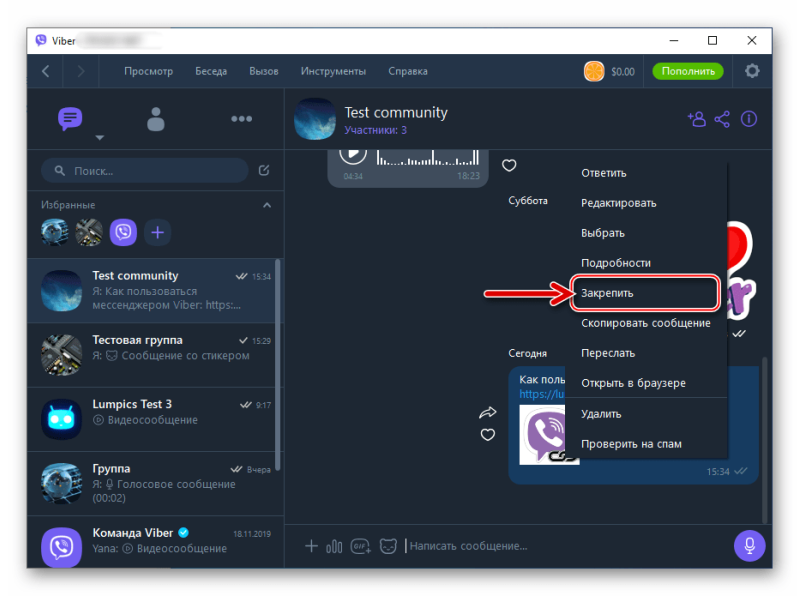Collapse the Избранные favorites section
Screen dimensions: 800x596
[267, 205]
